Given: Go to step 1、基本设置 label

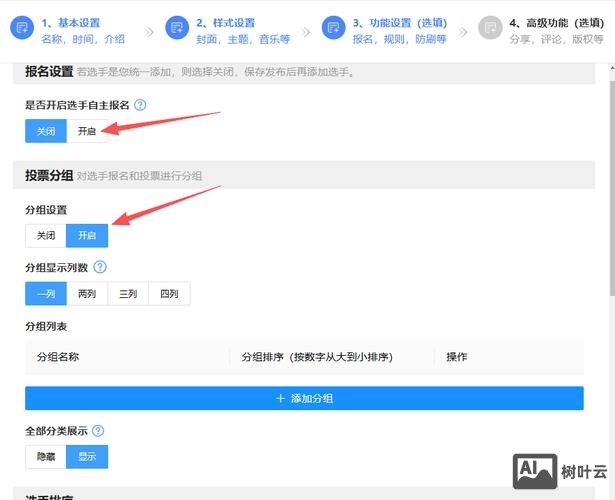Looking at the screenshot, I should (x=71, y=23).
